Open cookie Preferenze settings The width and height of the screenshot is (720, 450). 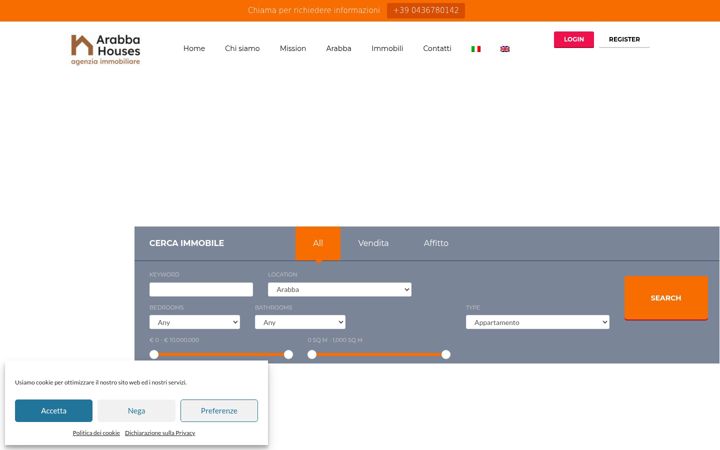click(x=219, y=411)
